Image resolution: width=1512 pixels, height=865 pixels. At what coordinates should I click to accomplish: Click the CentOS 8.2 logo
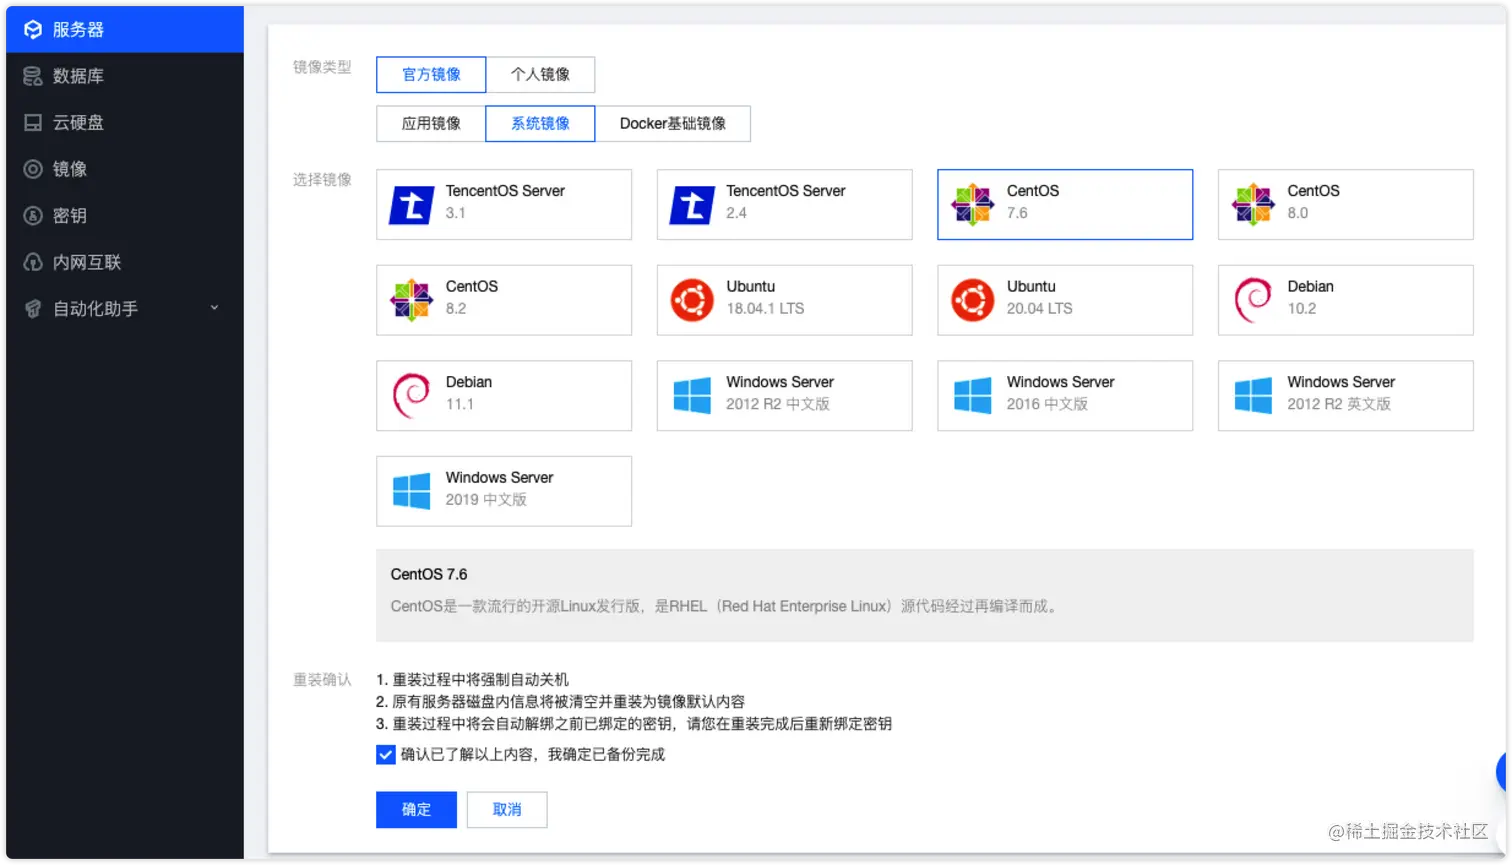click(411, 300)
